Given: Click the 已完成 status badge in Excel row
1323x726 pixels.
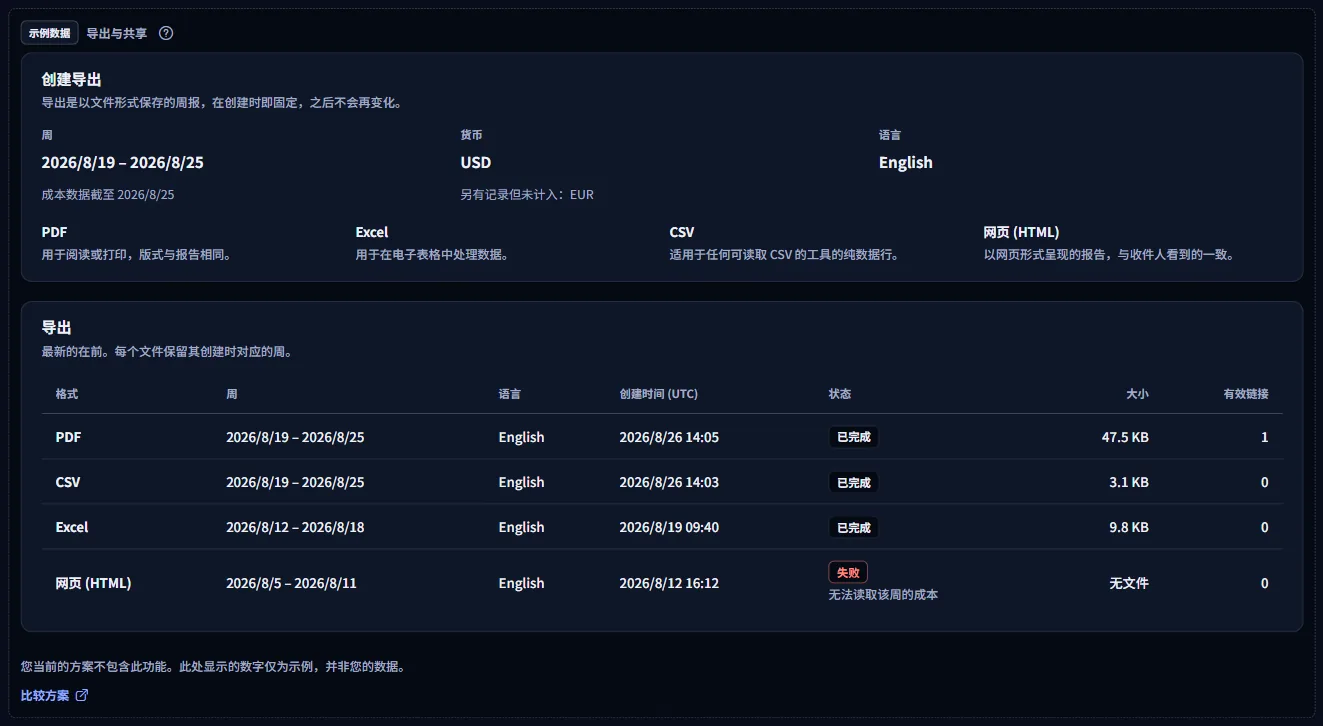Looking at the screenshot, I should click(x=854, y=527).
